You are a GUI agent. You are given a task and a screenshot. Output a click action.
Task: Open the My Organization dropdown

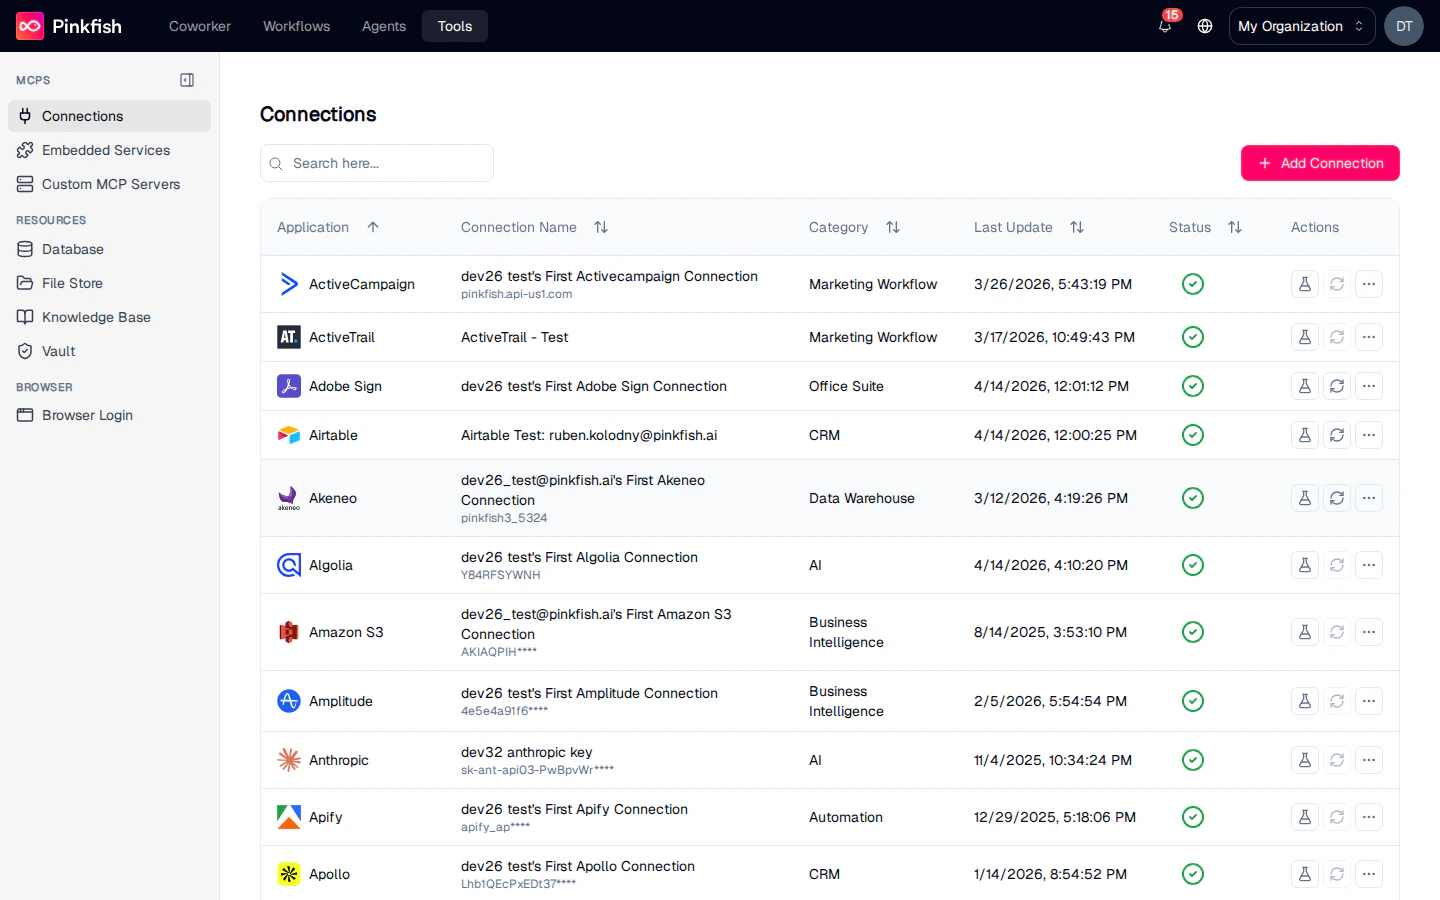coord(1301,26)
